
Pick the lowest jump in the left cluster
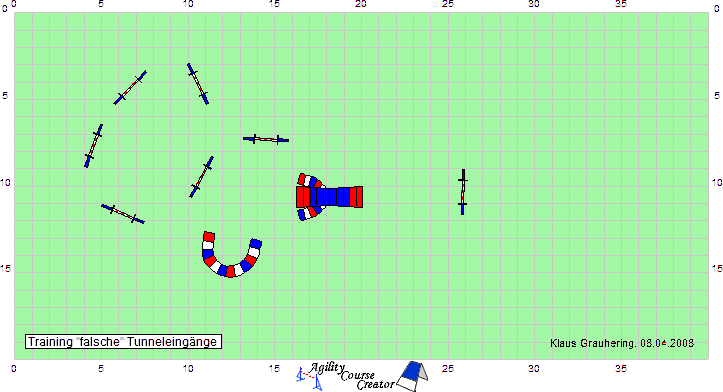pyautogui.click(x=123, y=214)
